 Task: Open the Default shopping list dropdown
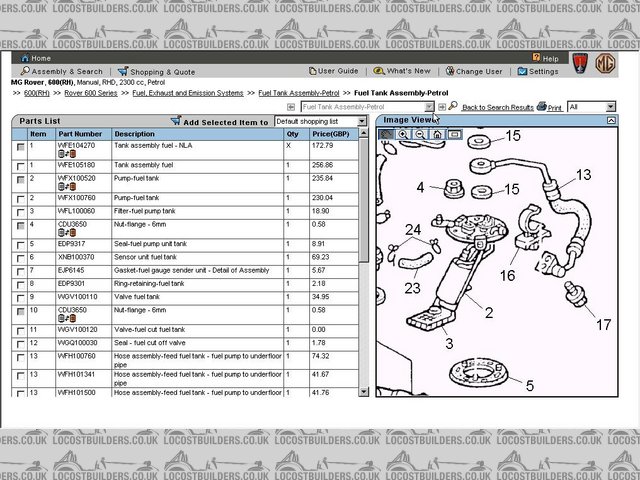pyautogui.click(x=361, y=121)
